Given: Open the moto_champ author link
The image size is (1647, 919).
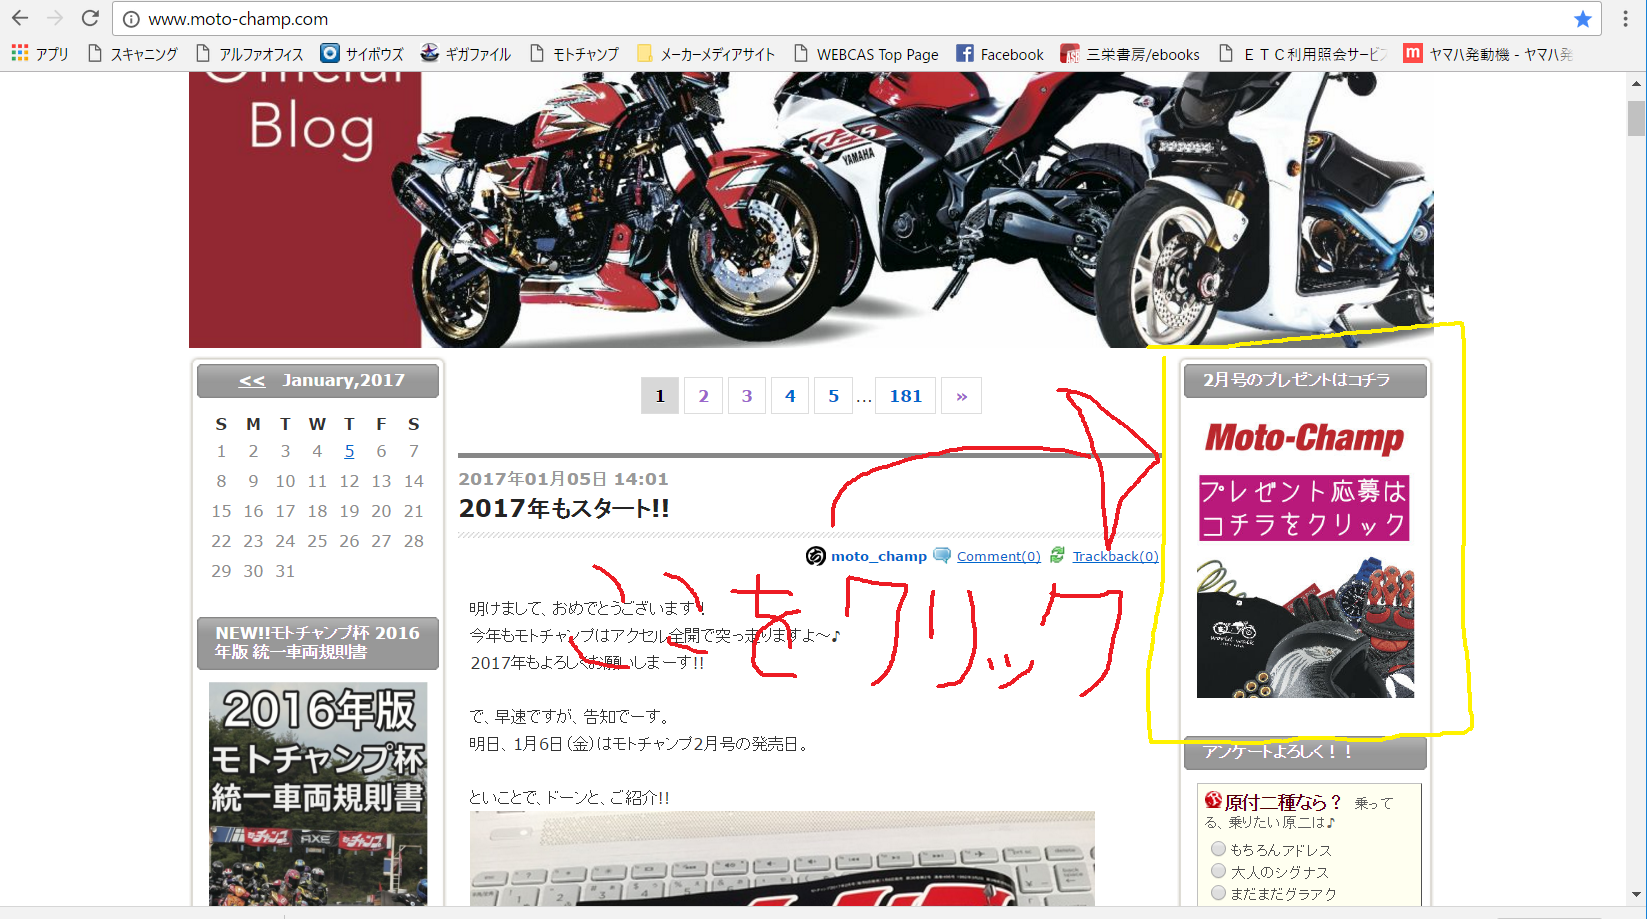Looking at the screenshot, I should tap(878, 556).
